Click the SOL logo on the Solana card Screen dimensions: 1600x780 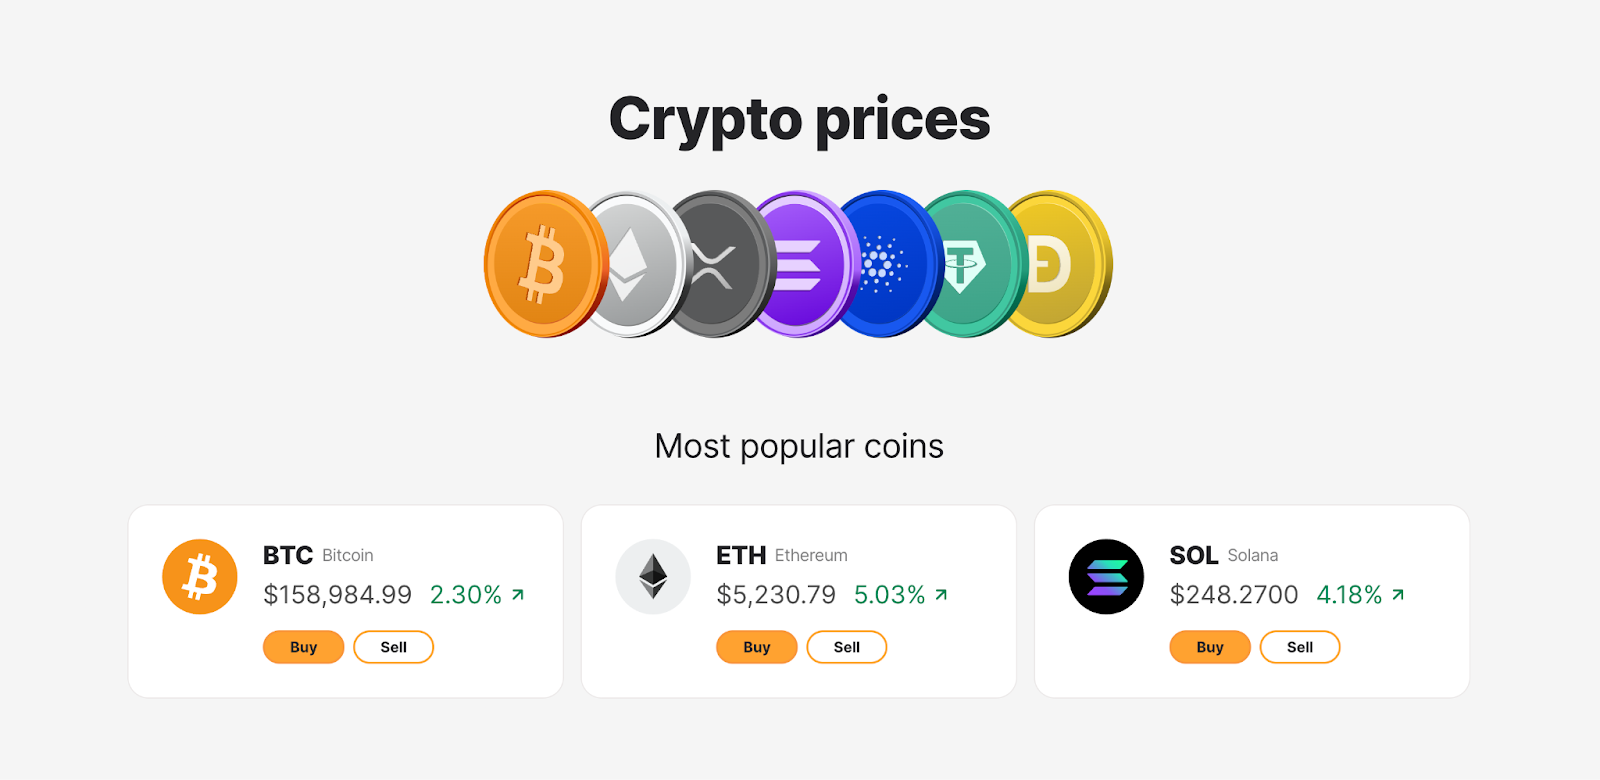[1106, 576]
